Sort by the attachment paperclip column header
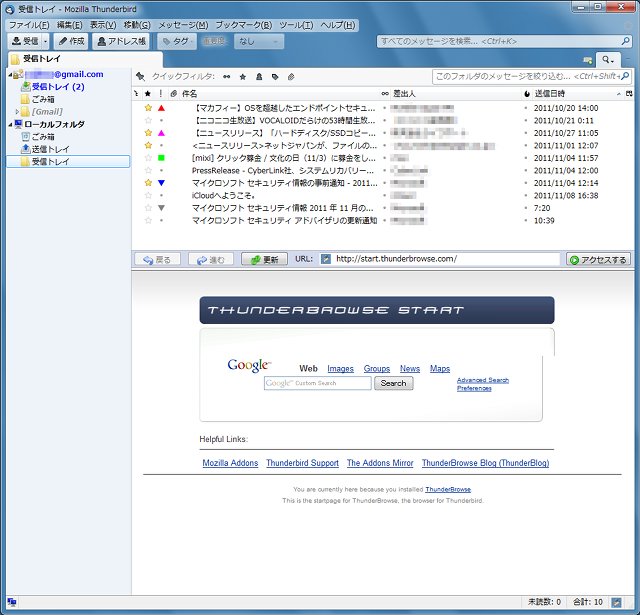Image resolution: width=640 pixels, height=615 pixels. (x=173, y=94)
